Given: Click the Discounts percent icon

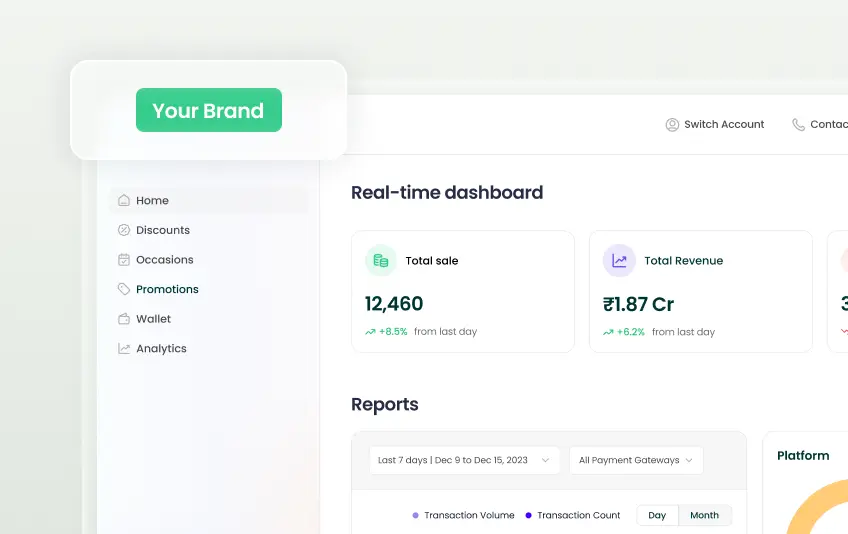Looking at the screenshot, I should tap(124, 230).
